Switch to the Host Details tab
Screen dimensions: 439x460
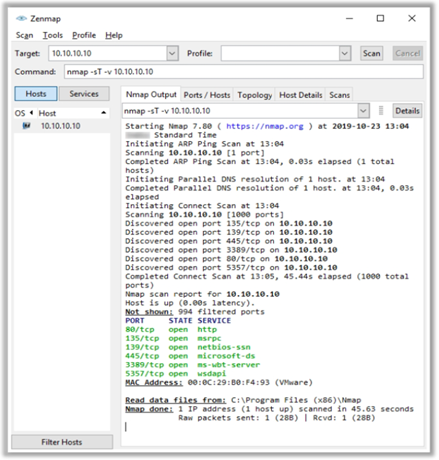(x=301, y=95)
